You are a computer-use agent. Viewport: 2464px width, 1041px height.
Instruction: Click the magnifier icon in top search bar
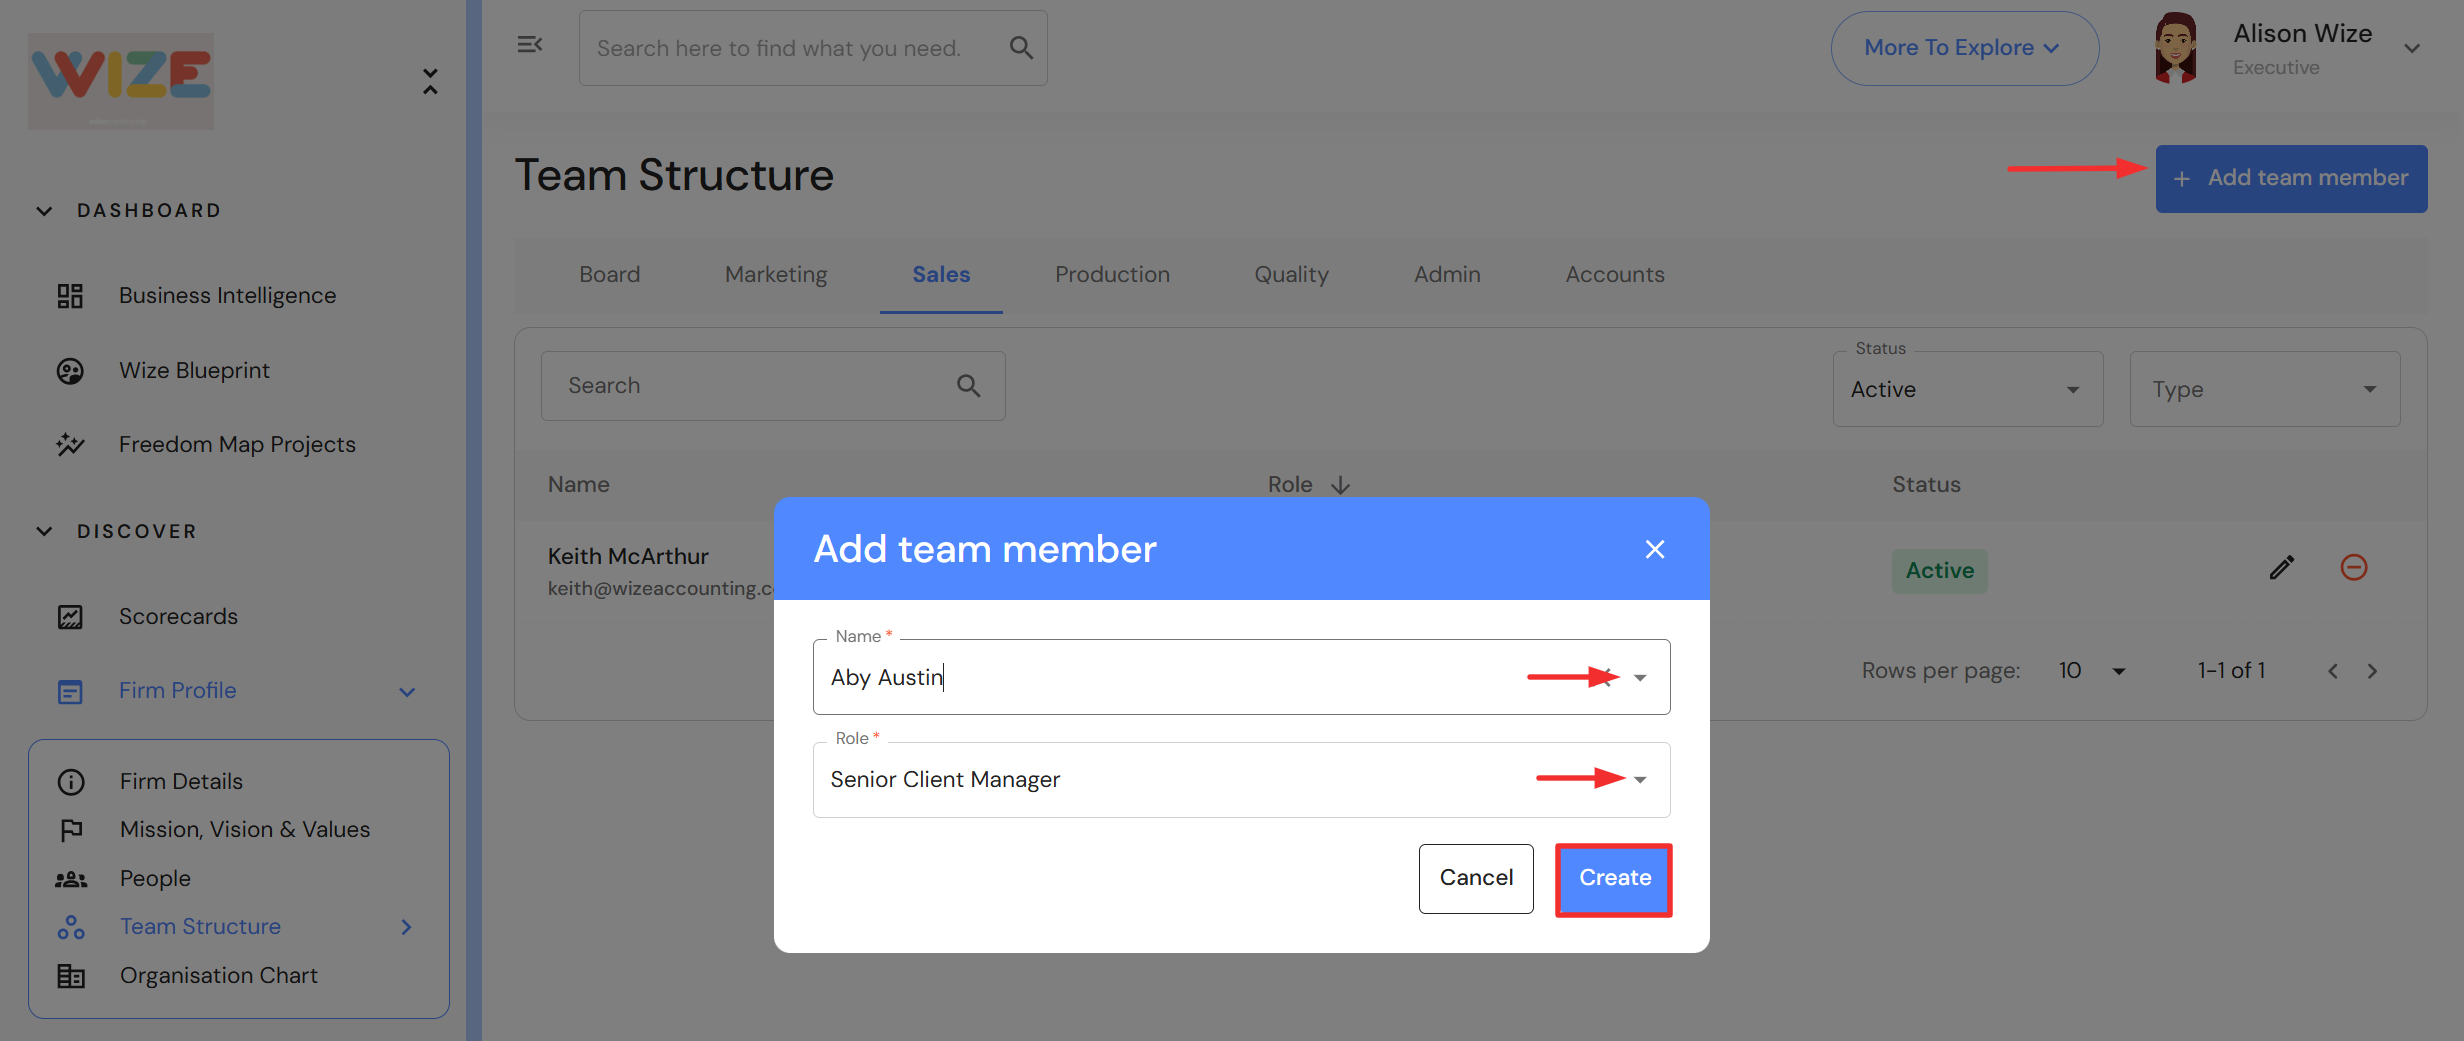coord(1021,48)
